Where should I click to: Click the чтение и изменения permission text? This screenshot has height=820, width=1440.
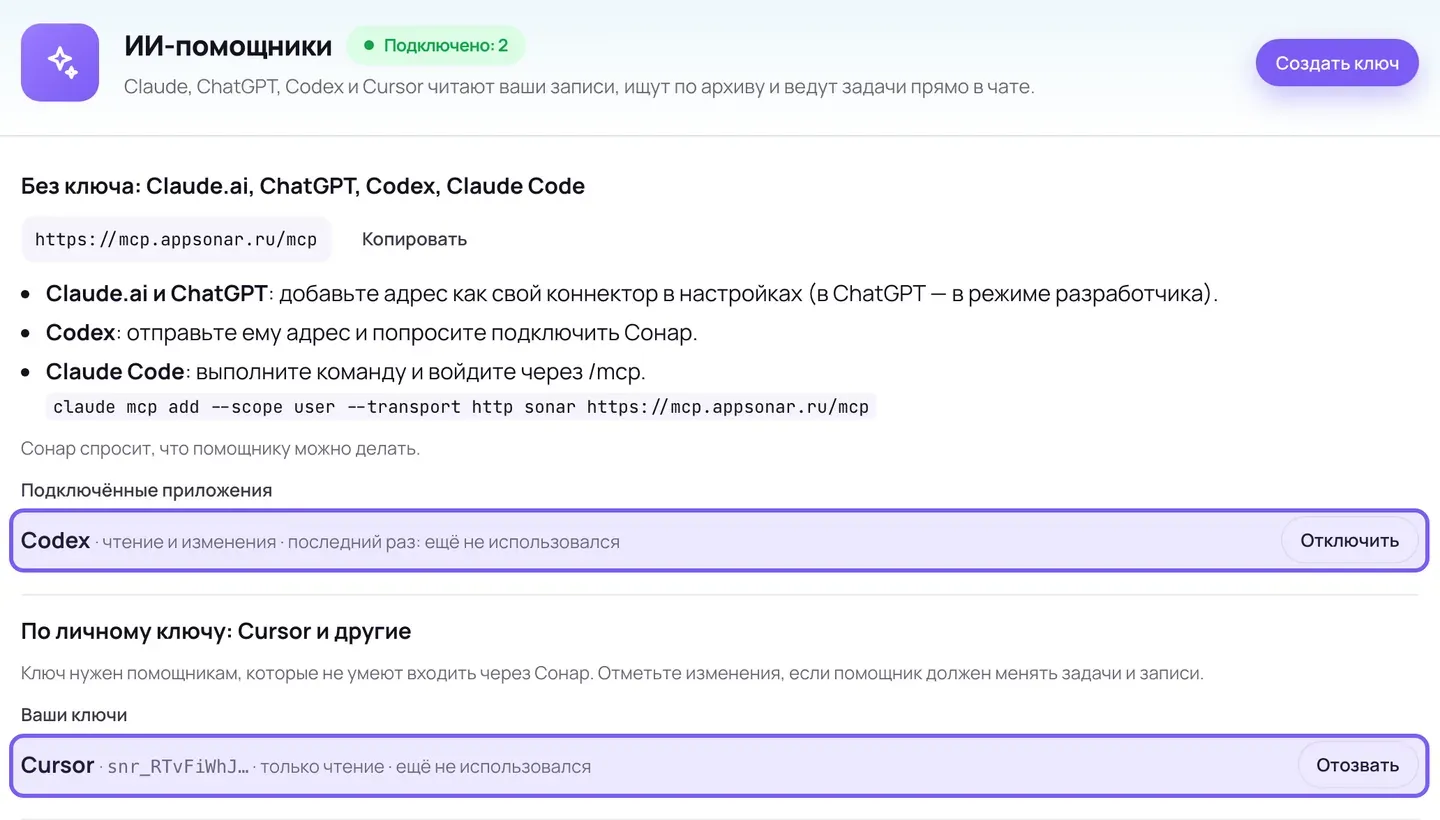(x=189, y=542)
